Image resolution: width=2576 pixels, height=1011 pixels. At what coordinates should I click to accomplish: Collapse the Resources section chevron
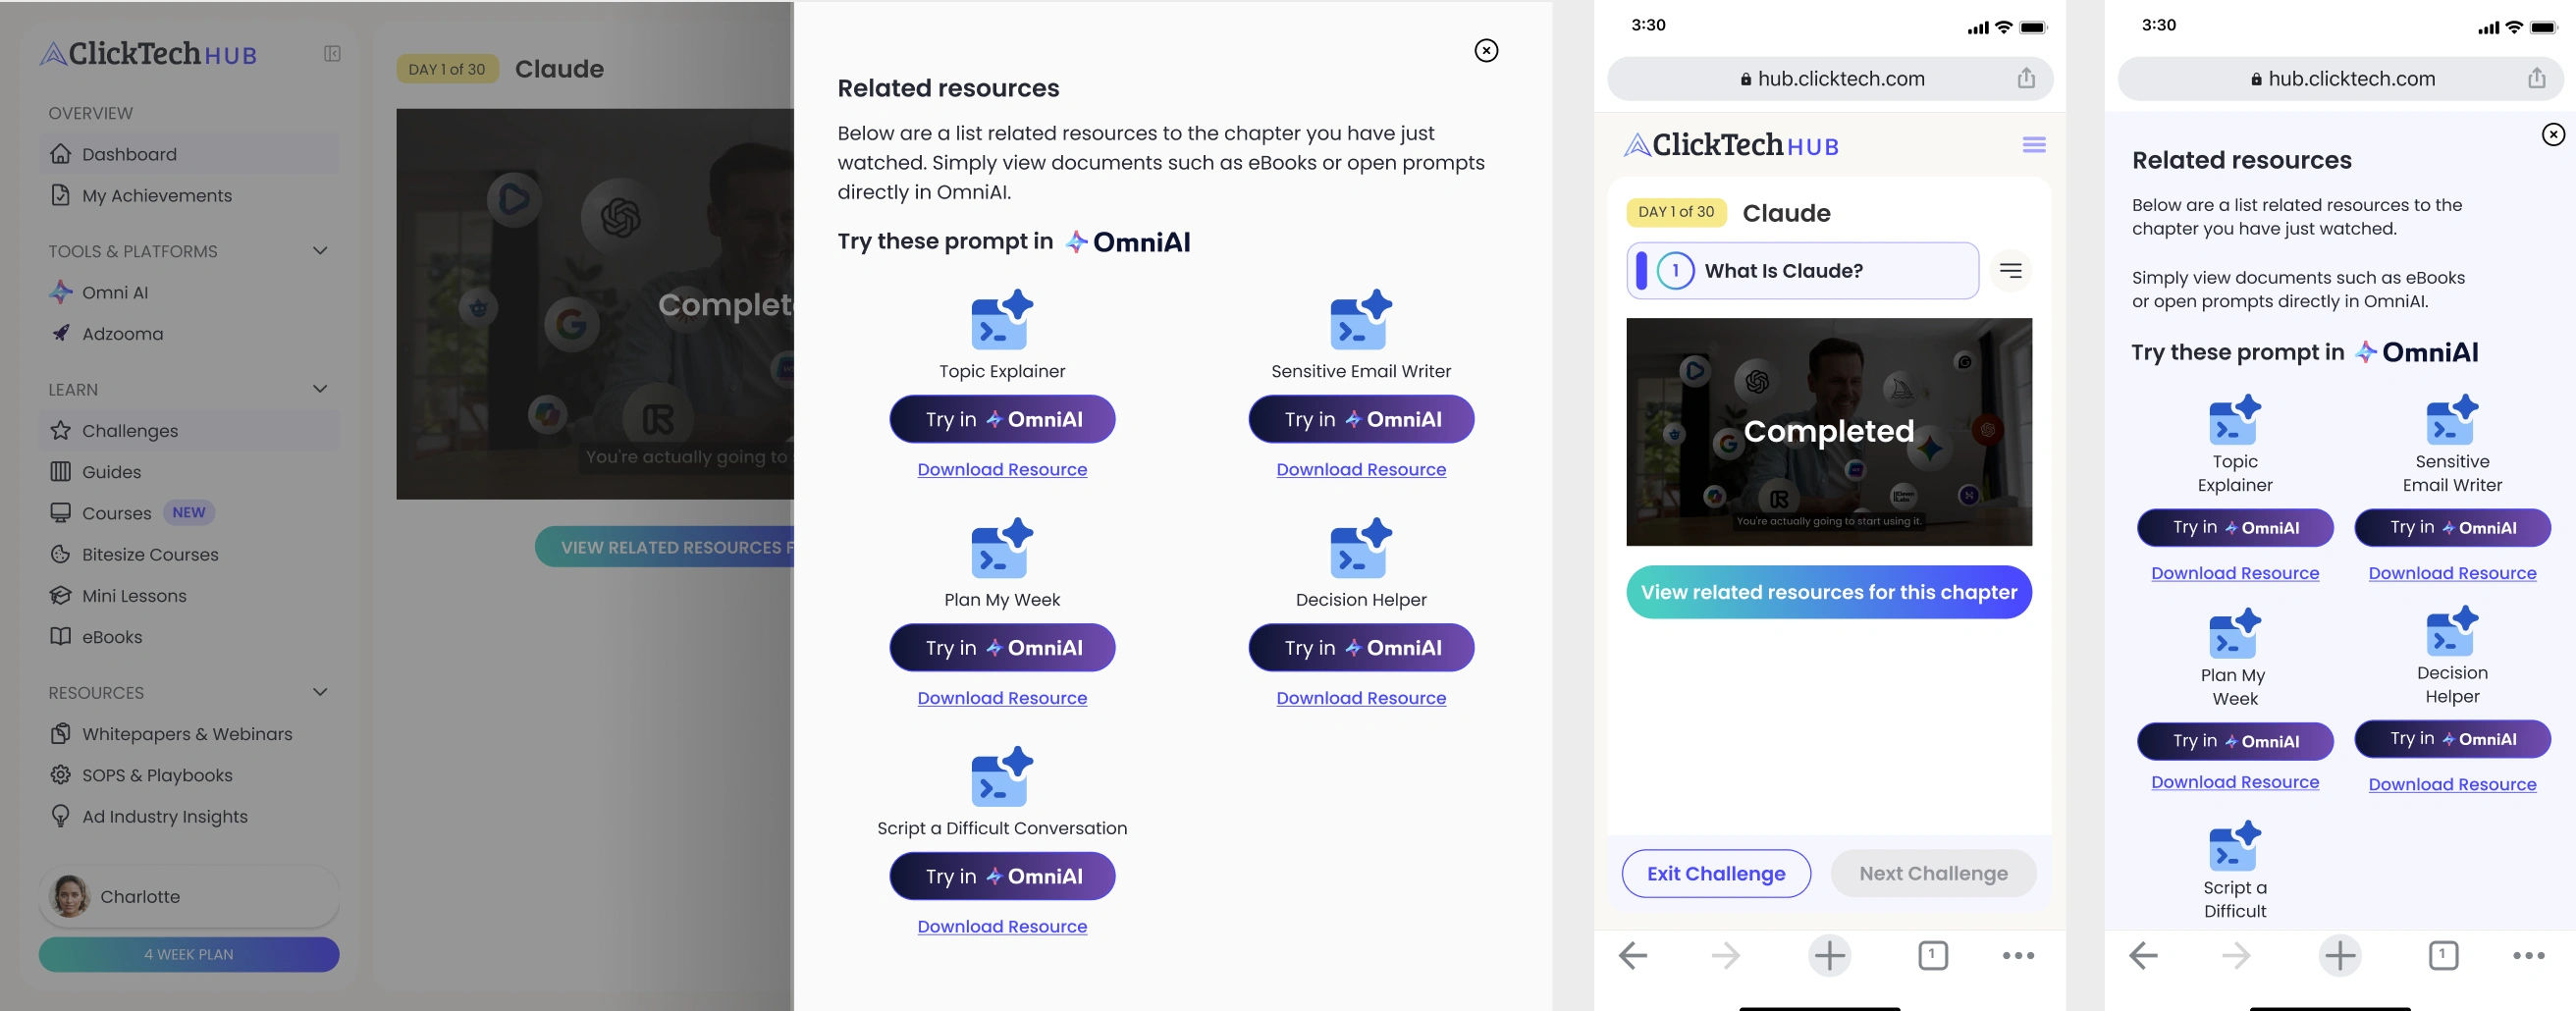(x=320, y=692)
